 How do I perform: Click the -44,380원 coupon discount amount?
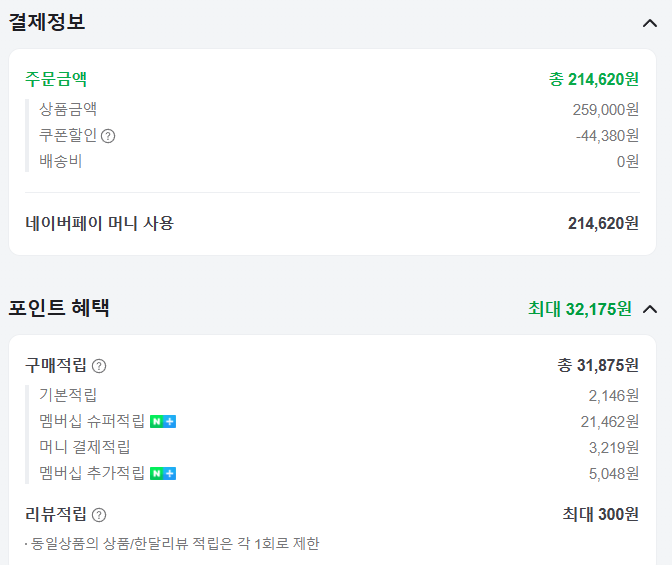607,135
